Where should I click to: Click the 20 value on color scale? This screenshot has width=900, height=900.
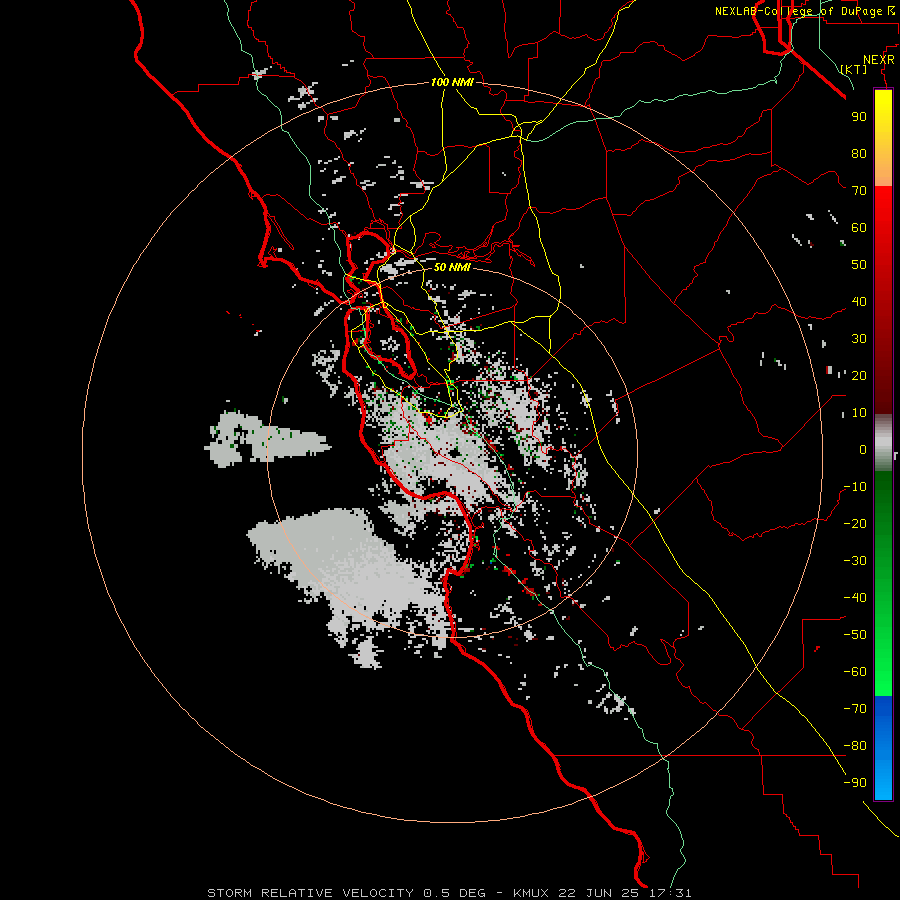pyautogui.click(x=859, y=376)
